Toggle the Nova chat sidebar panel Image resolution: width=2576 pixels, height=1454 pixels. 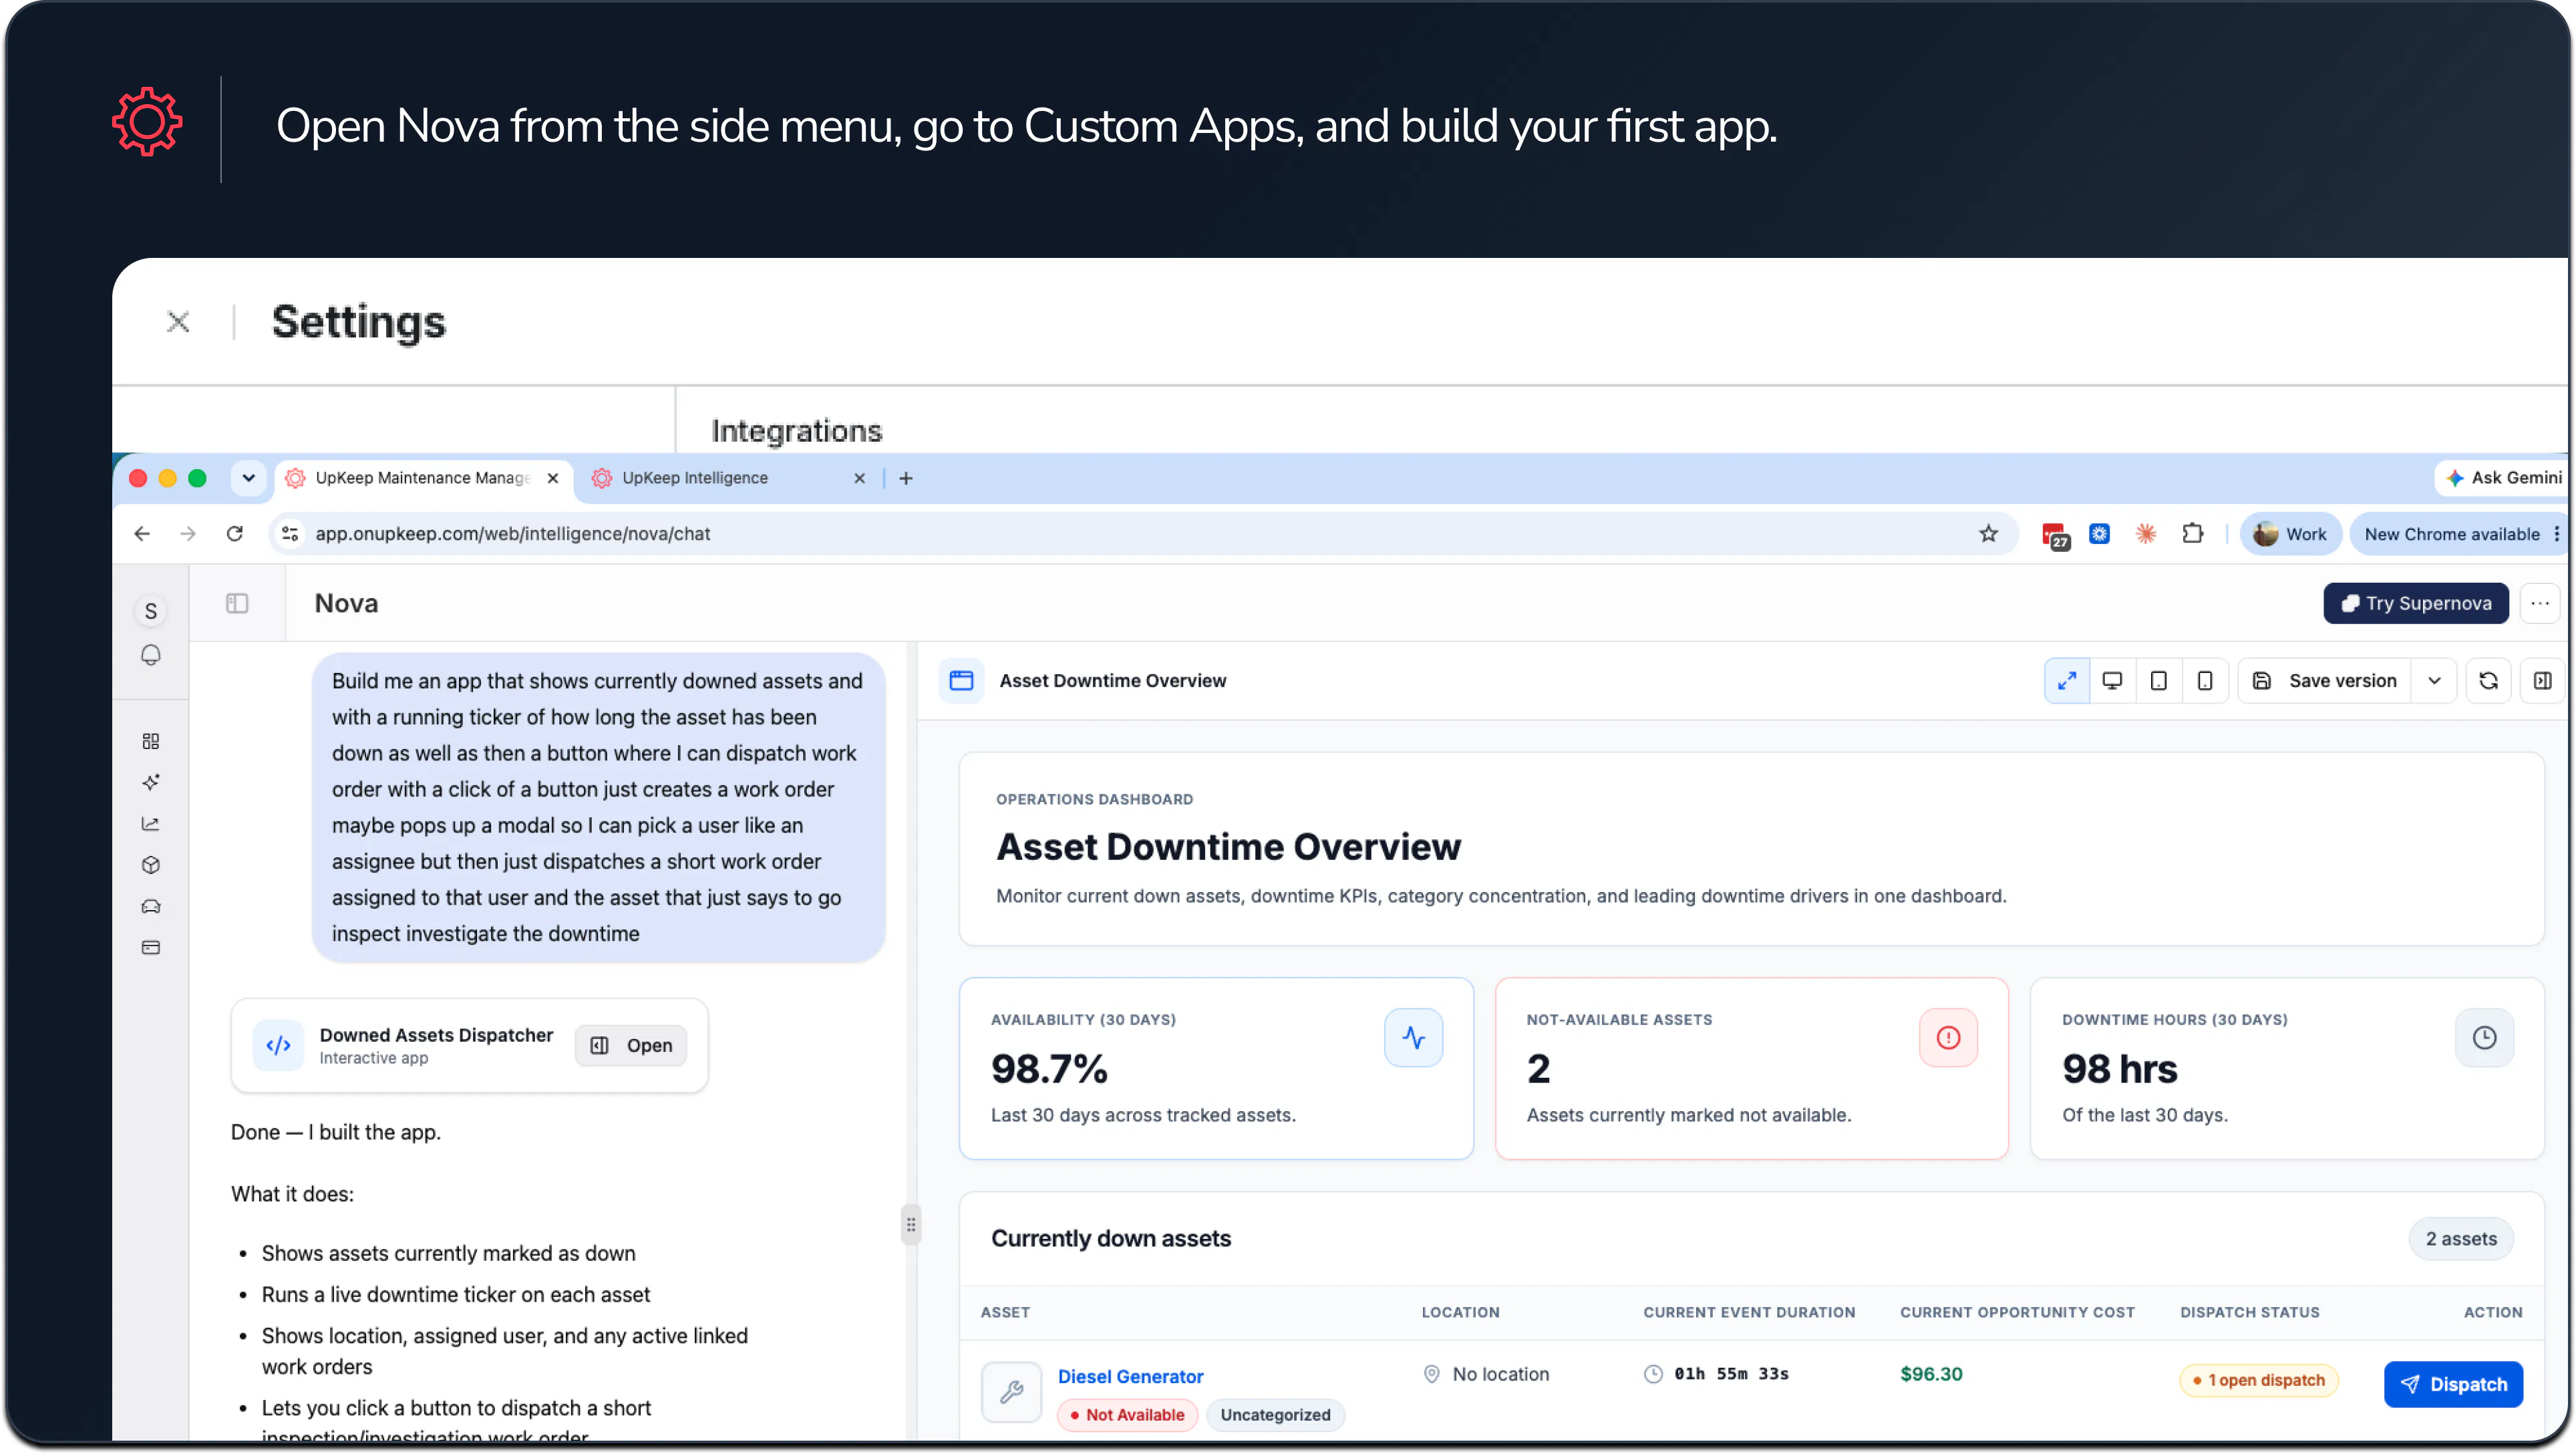pyautogui.click(x=237, y=603)
